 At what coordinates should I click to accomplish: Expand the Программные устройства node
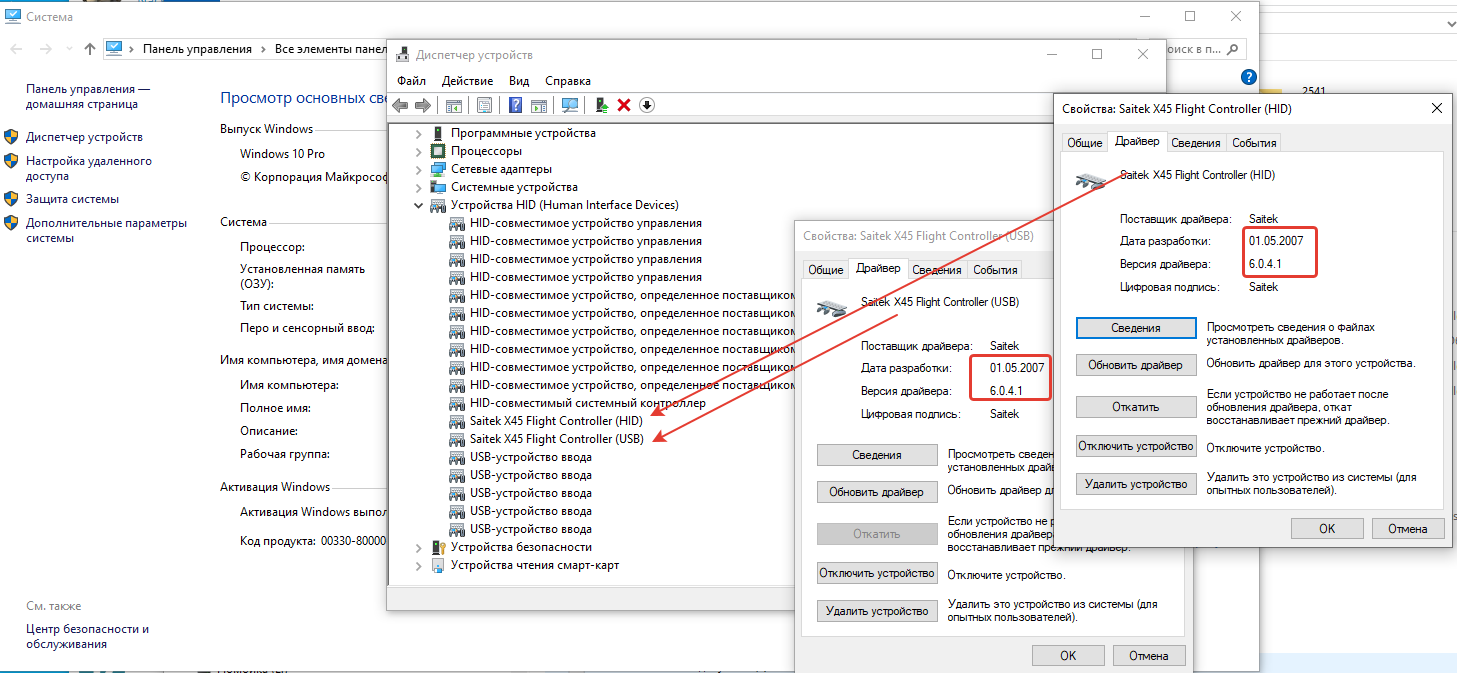click(419, 133)
